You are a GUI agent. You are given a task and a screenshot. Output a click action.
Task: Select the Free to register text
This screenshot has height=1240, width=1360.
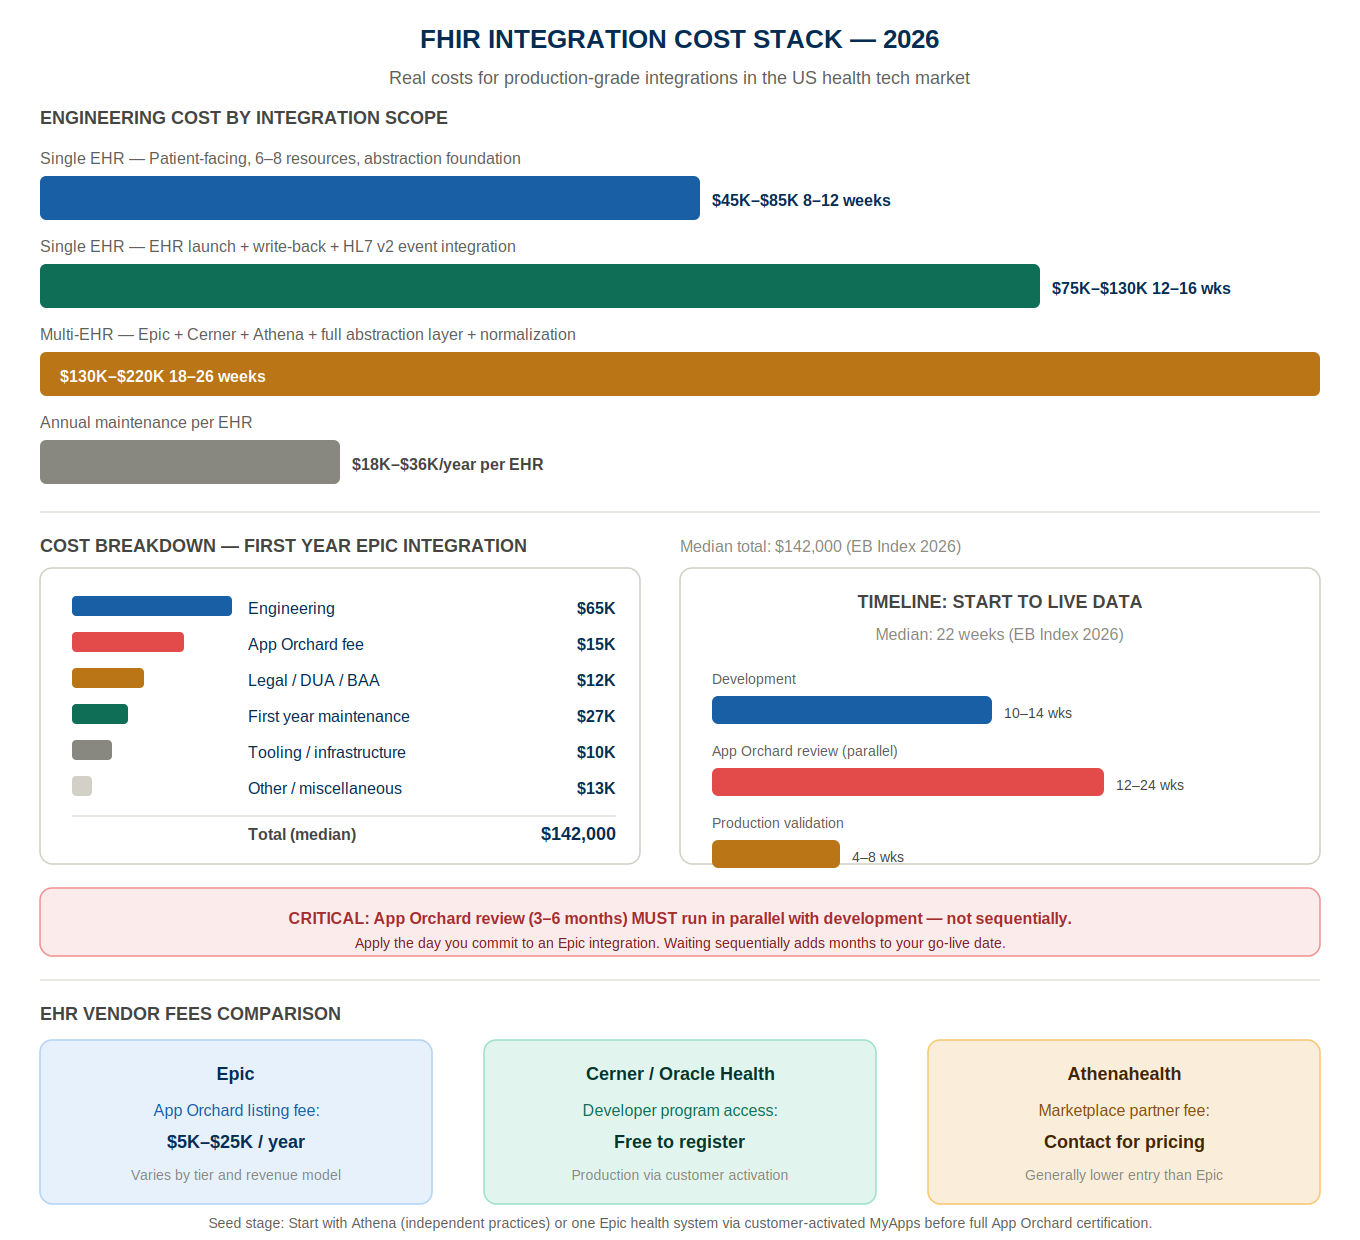pos(680,1142)
